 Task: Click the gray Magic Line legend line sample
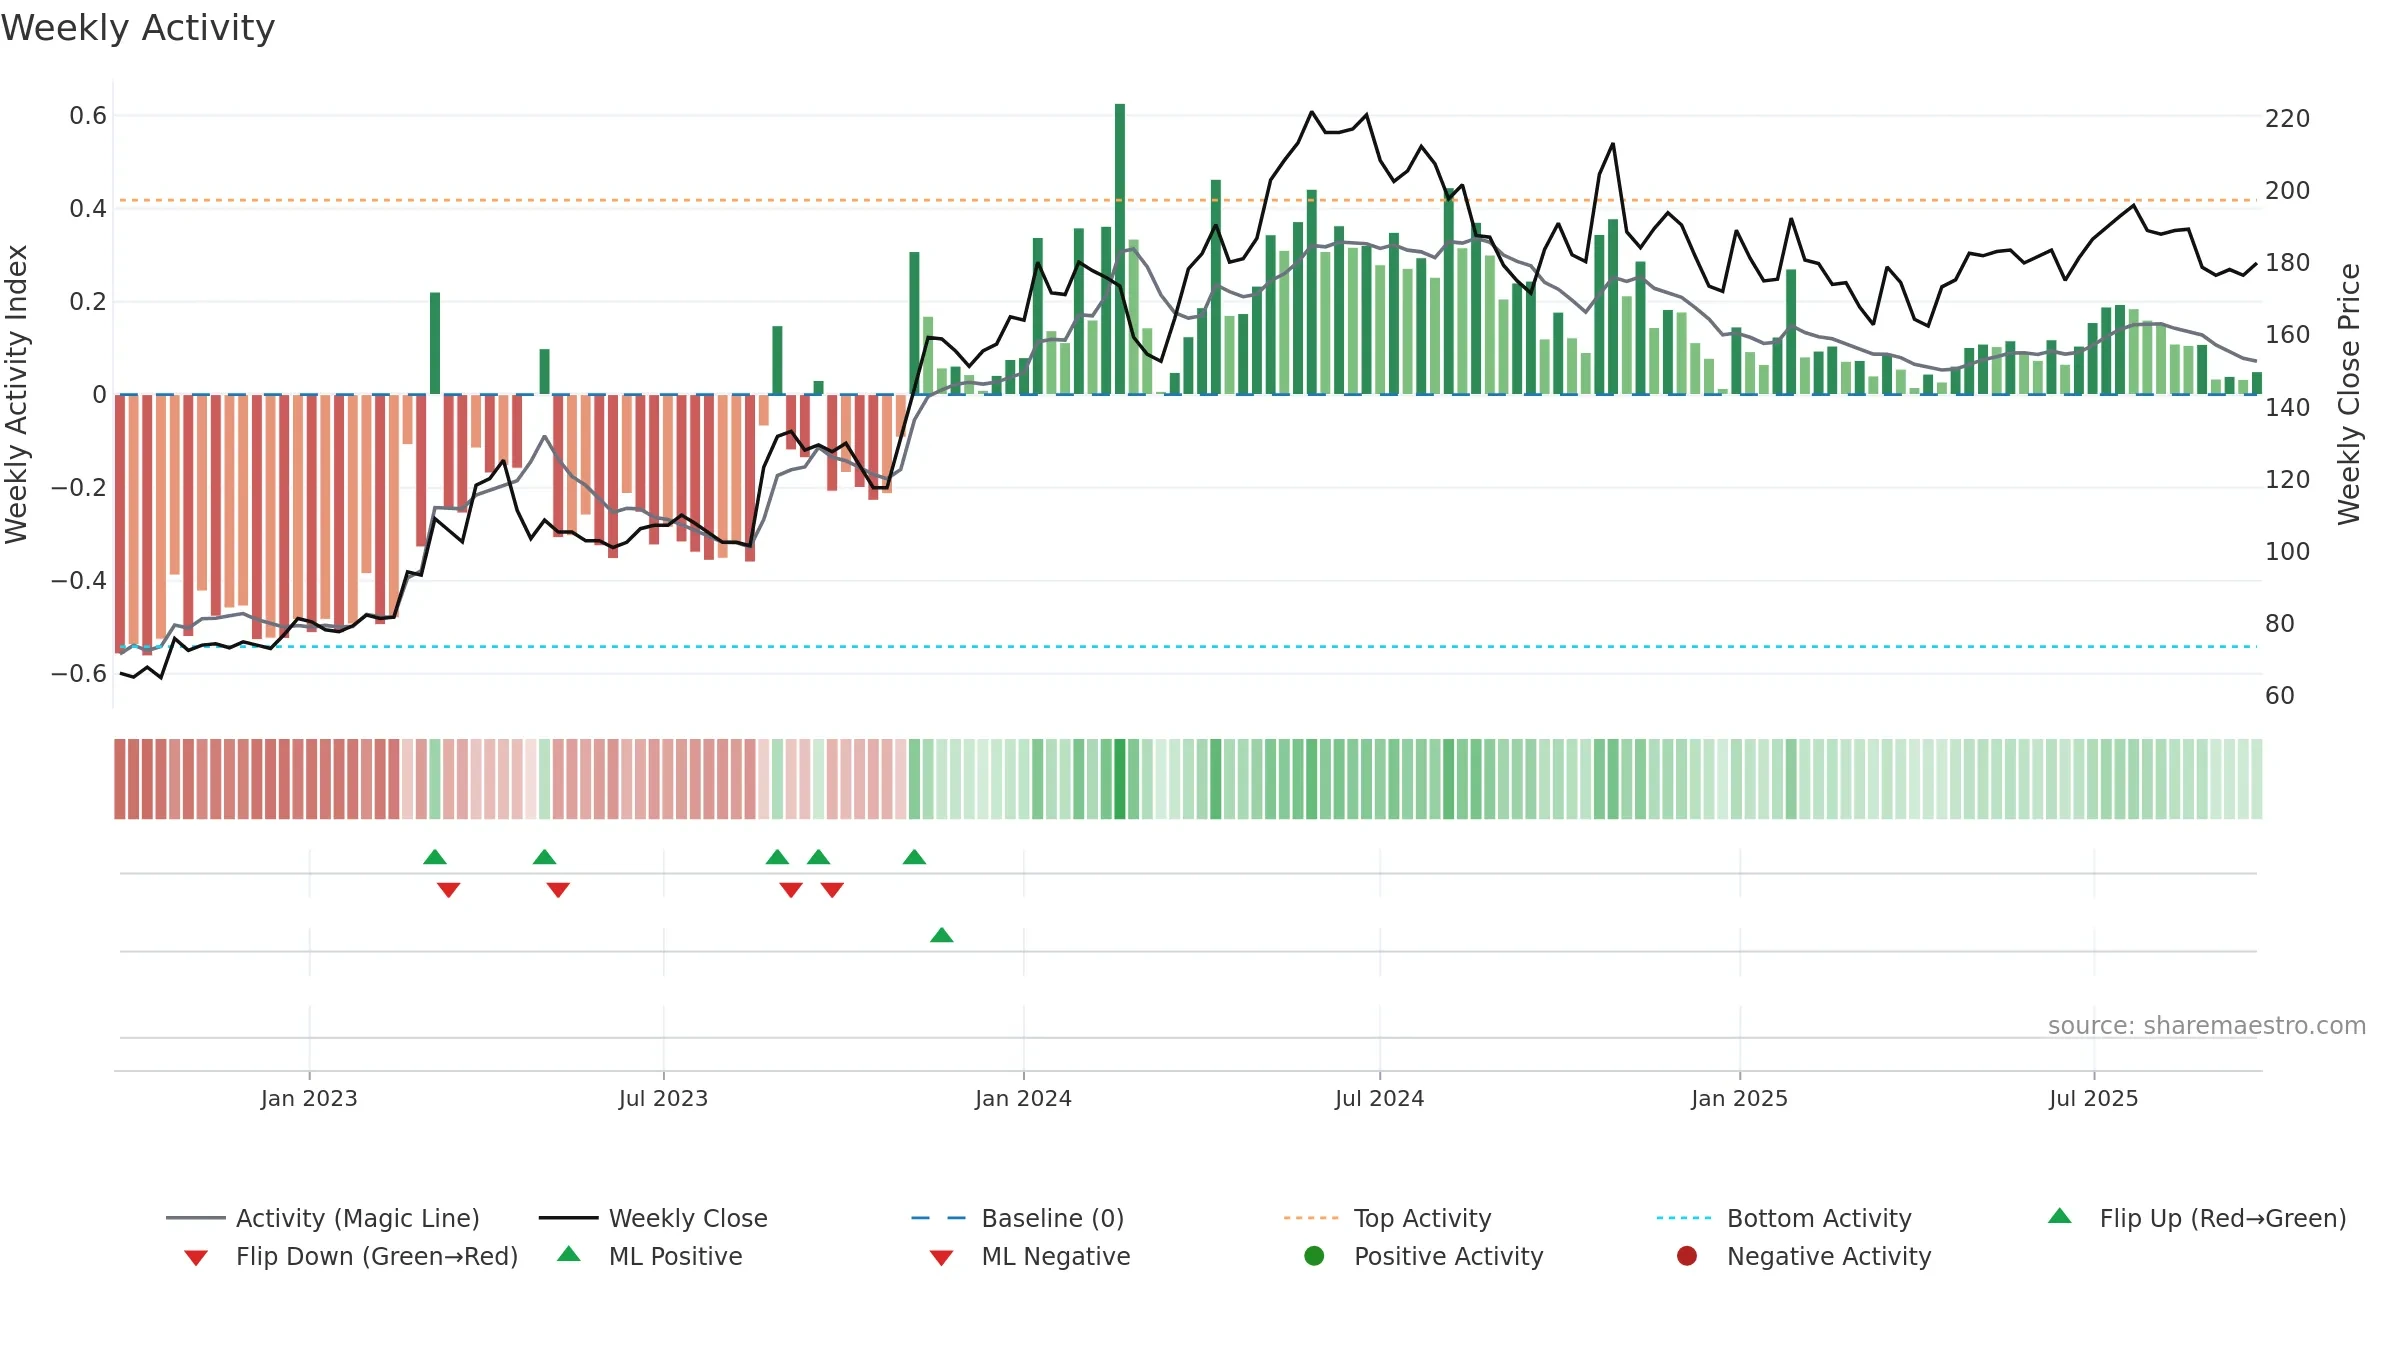pyautogui.click(x=195, y=1218)
